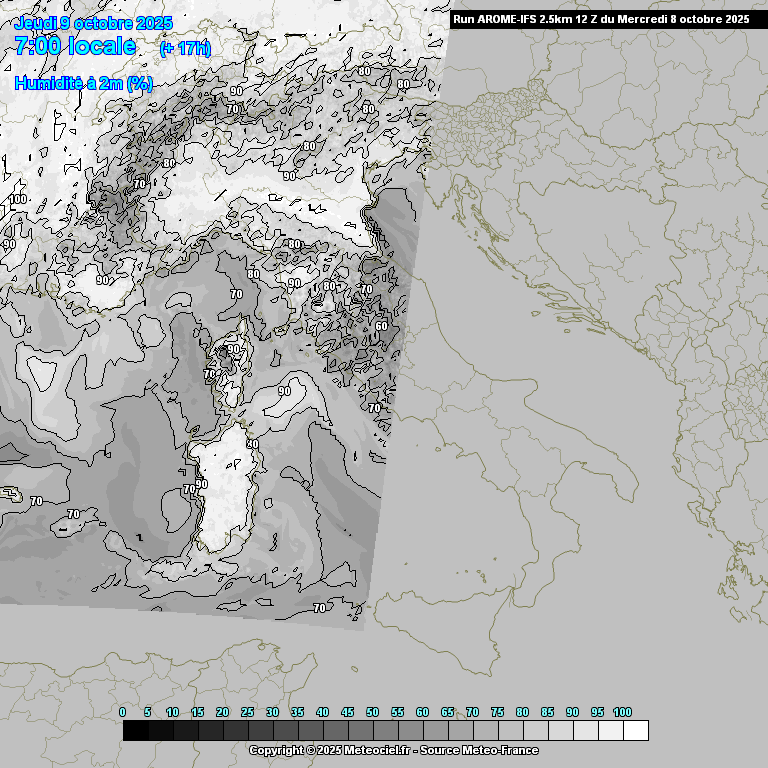Click on the island of Corsica
This screenshot has height=768, width=768.
(x=230, y=370)
